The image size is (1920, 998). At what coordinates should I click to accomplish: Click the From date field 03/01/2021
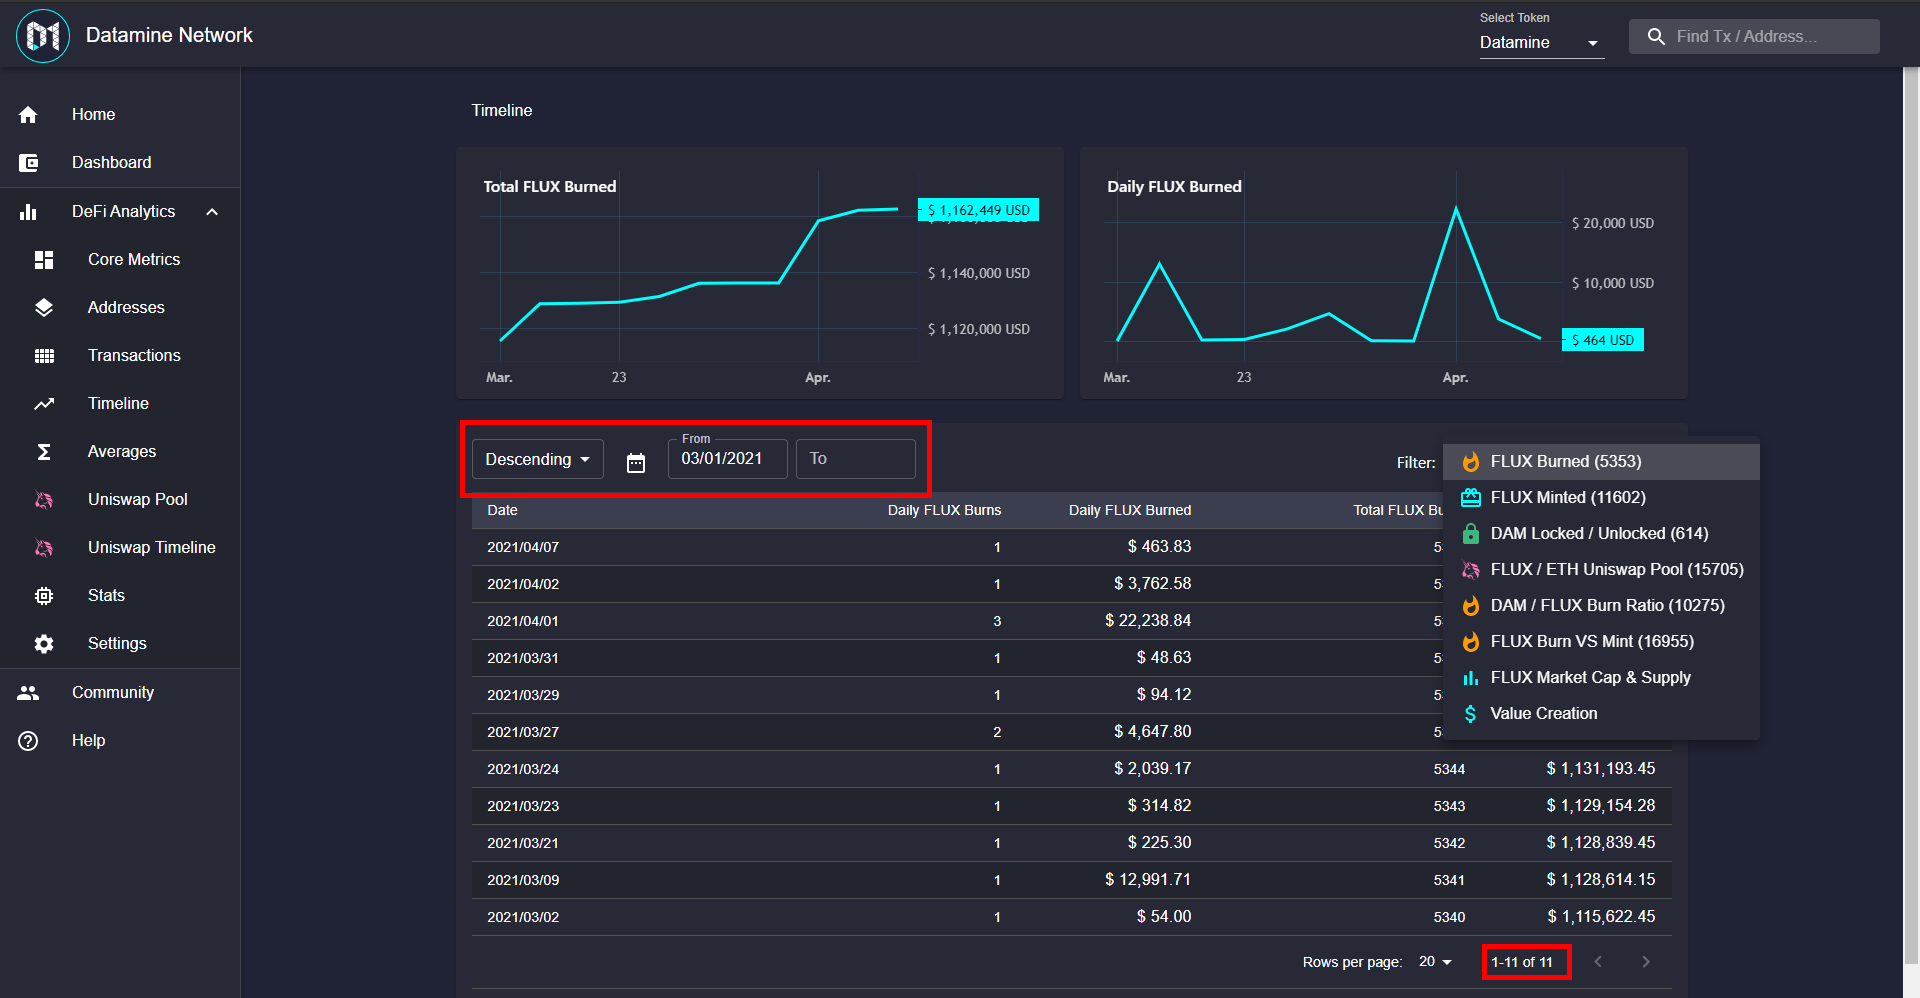pyautogui.click(x=728, y=459)
